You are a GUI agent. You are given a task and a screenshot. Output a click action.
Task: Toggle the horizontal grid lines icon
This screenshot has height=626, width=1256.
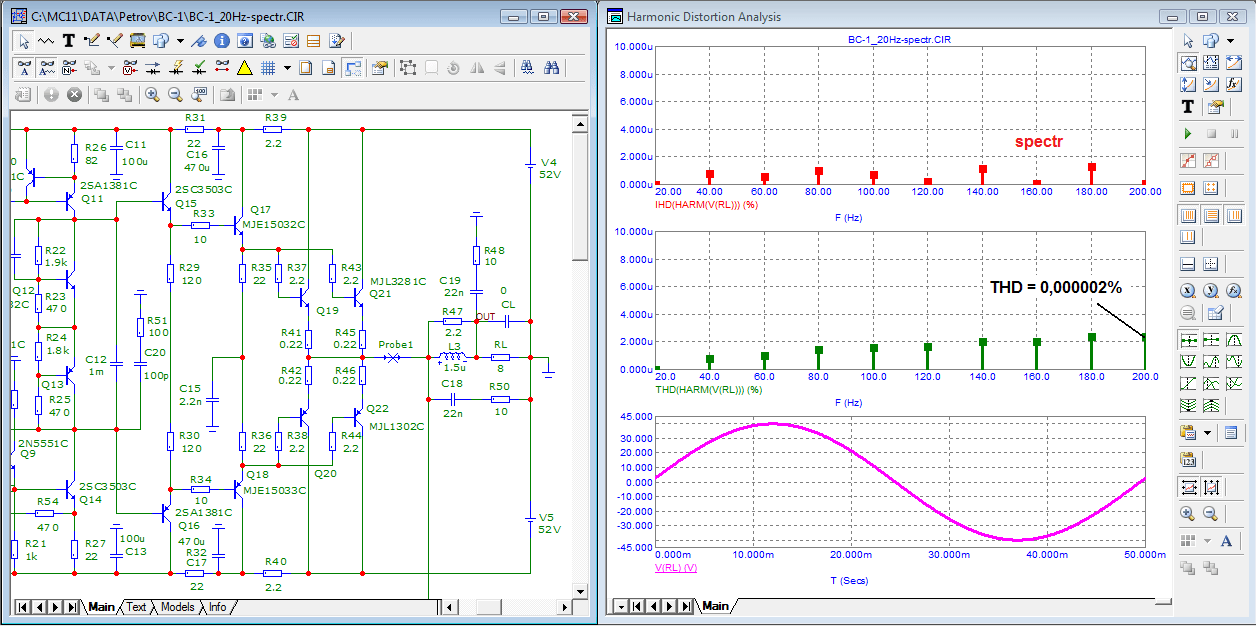tap(1212, 215)
